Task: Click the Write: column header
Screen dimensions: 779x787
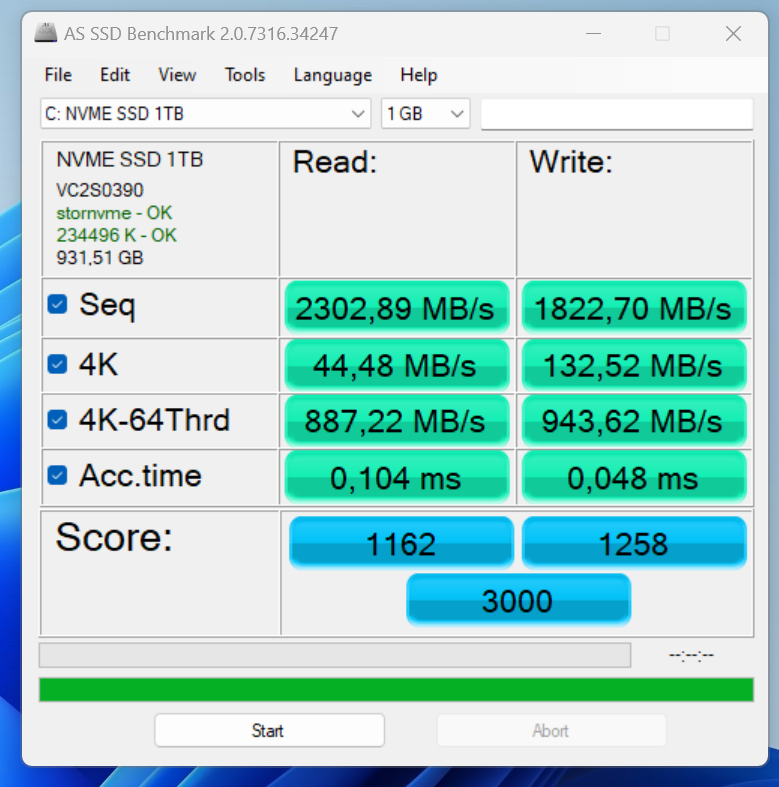Action: (x=571, y=162)
